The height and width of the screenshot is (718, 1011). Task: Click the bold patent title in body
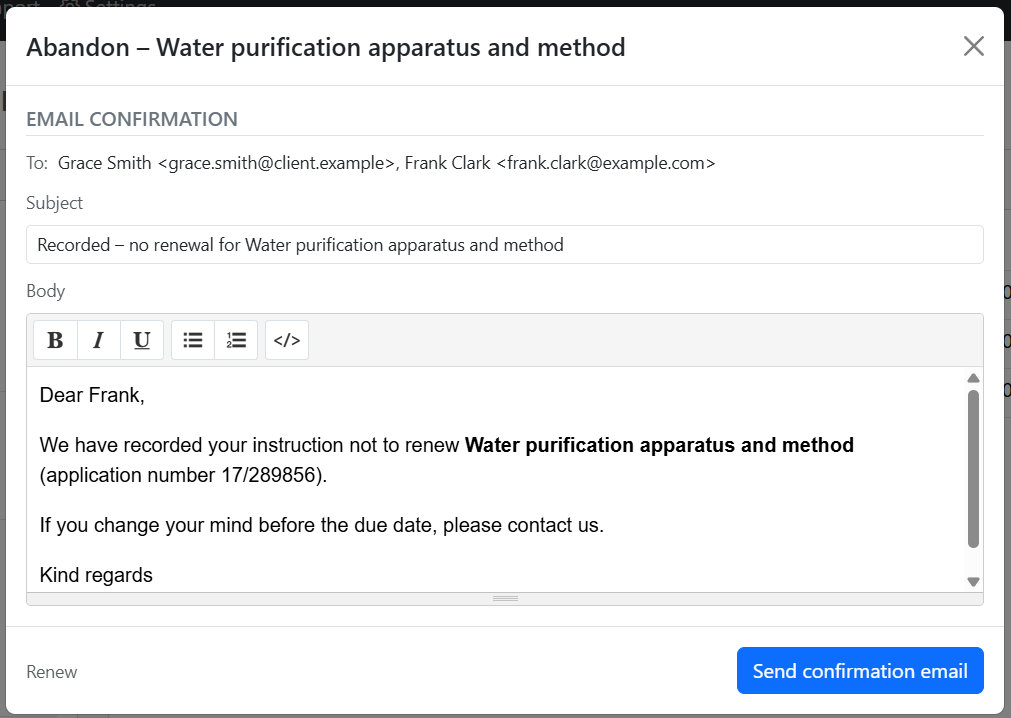click(x=659, y=445)
